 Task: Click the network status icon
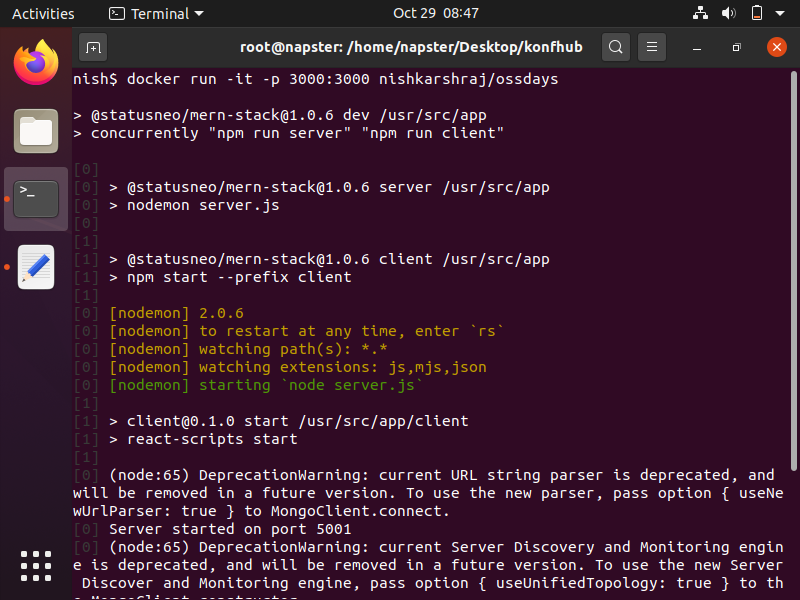click(x=700, y=13)
